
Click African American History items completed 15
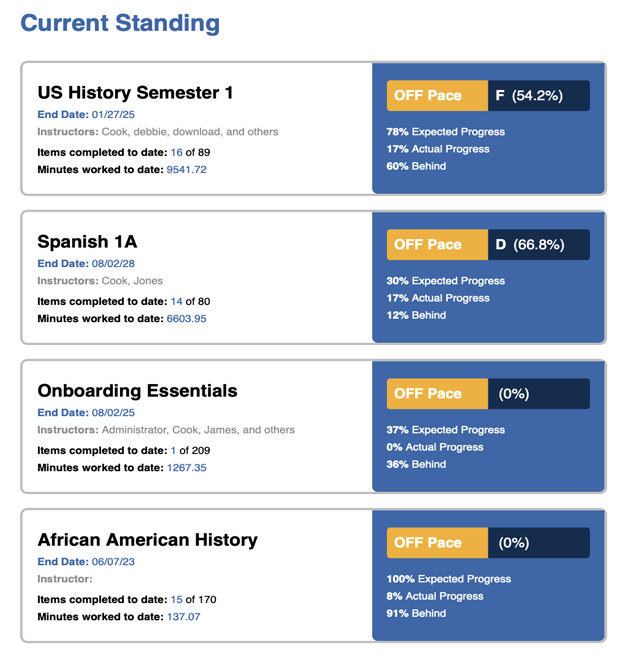(176, 600)
